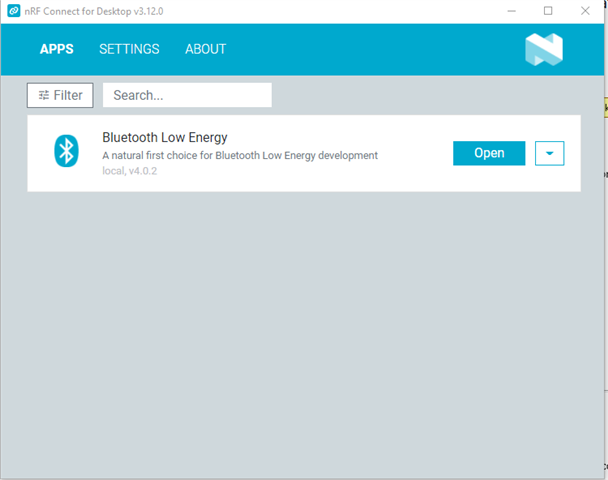Click the Search input field
This screenshot has width=608, height=480.
coord(187,95)
